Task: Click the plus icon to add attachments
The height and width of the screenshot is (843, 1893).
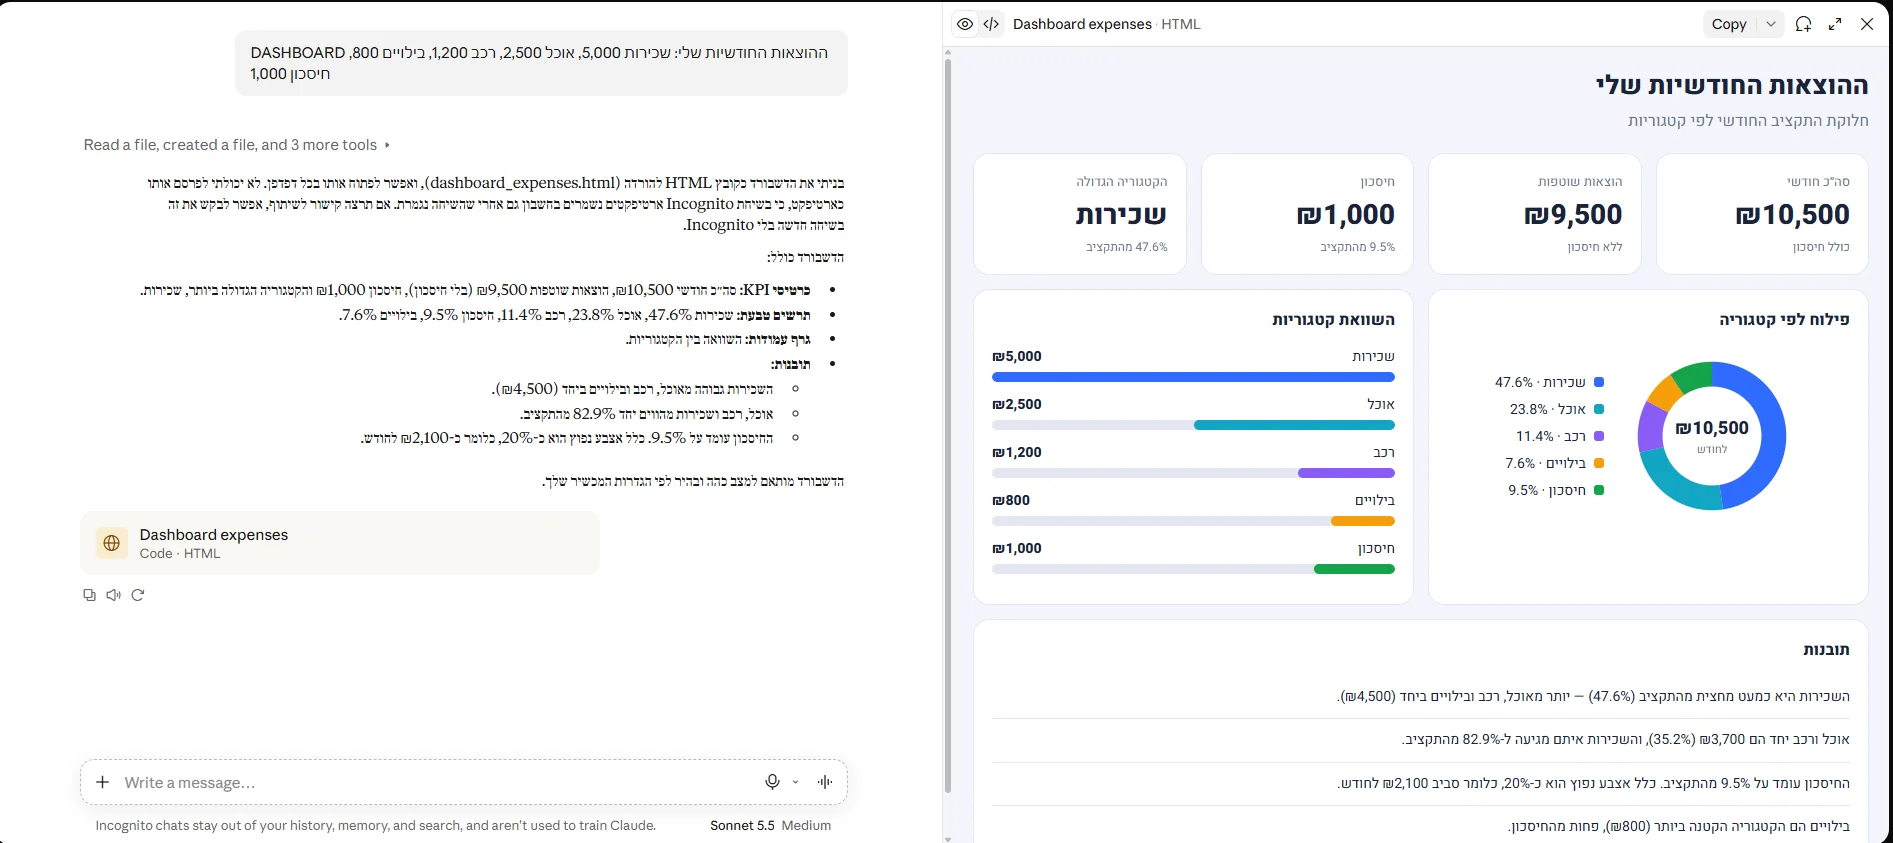Action: 102,782
